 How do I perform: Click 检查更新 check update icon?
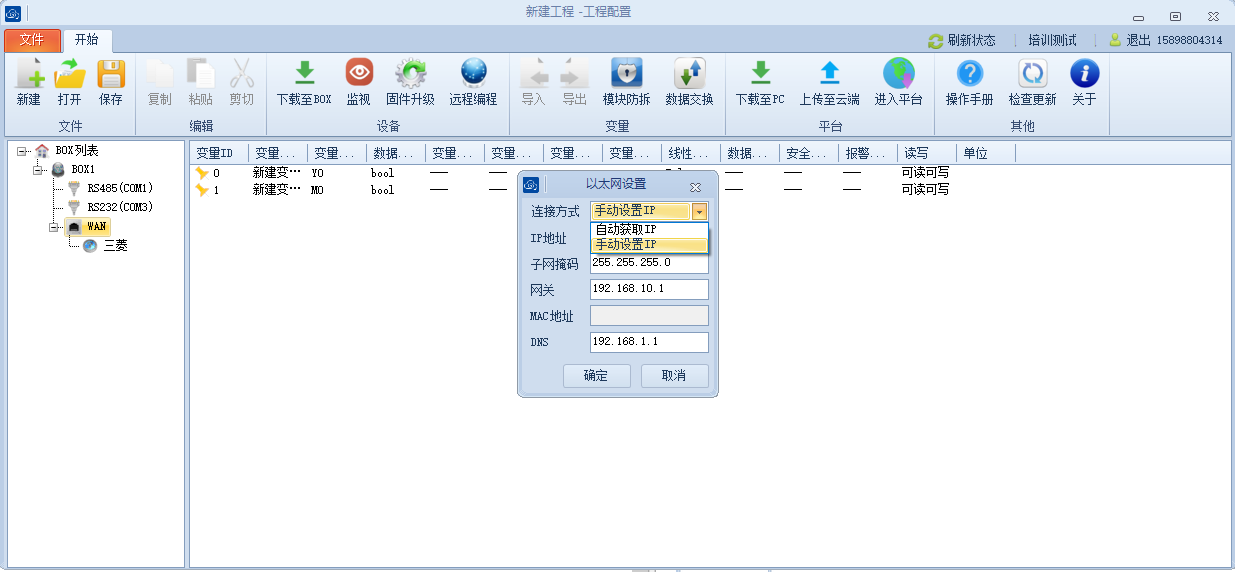pos(1032,74)
